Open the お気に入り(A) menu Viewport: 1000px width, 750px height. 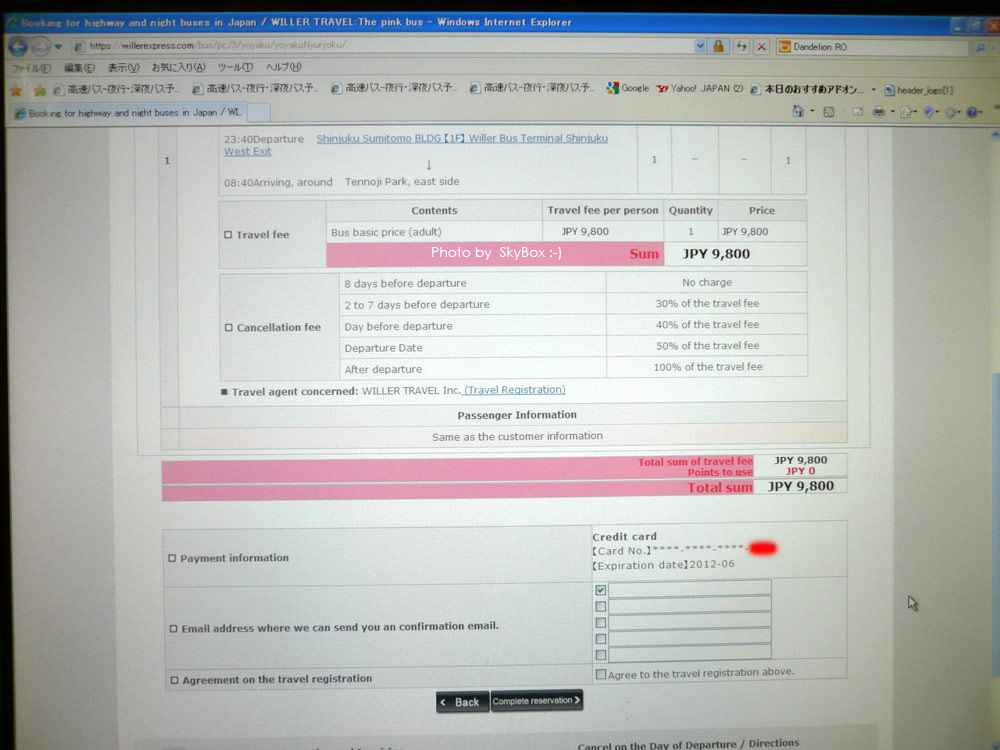pyautogui.click(x=178, y=67)
